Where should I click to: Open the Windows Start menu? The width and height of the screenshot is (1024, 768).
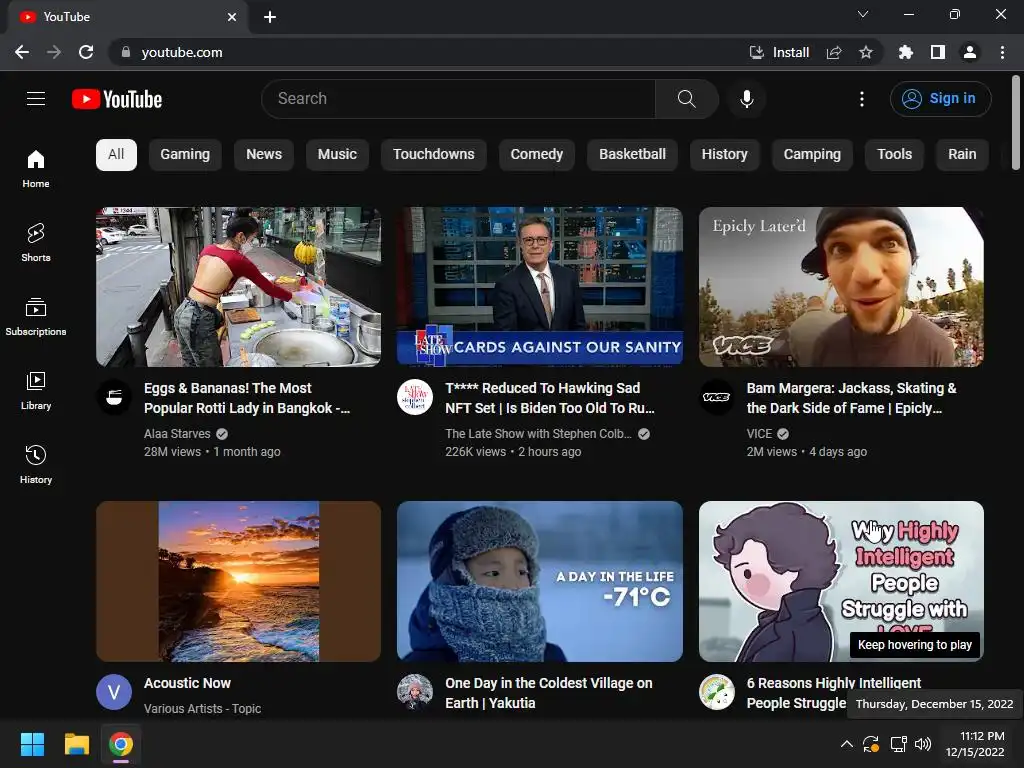tap(32, 744)
